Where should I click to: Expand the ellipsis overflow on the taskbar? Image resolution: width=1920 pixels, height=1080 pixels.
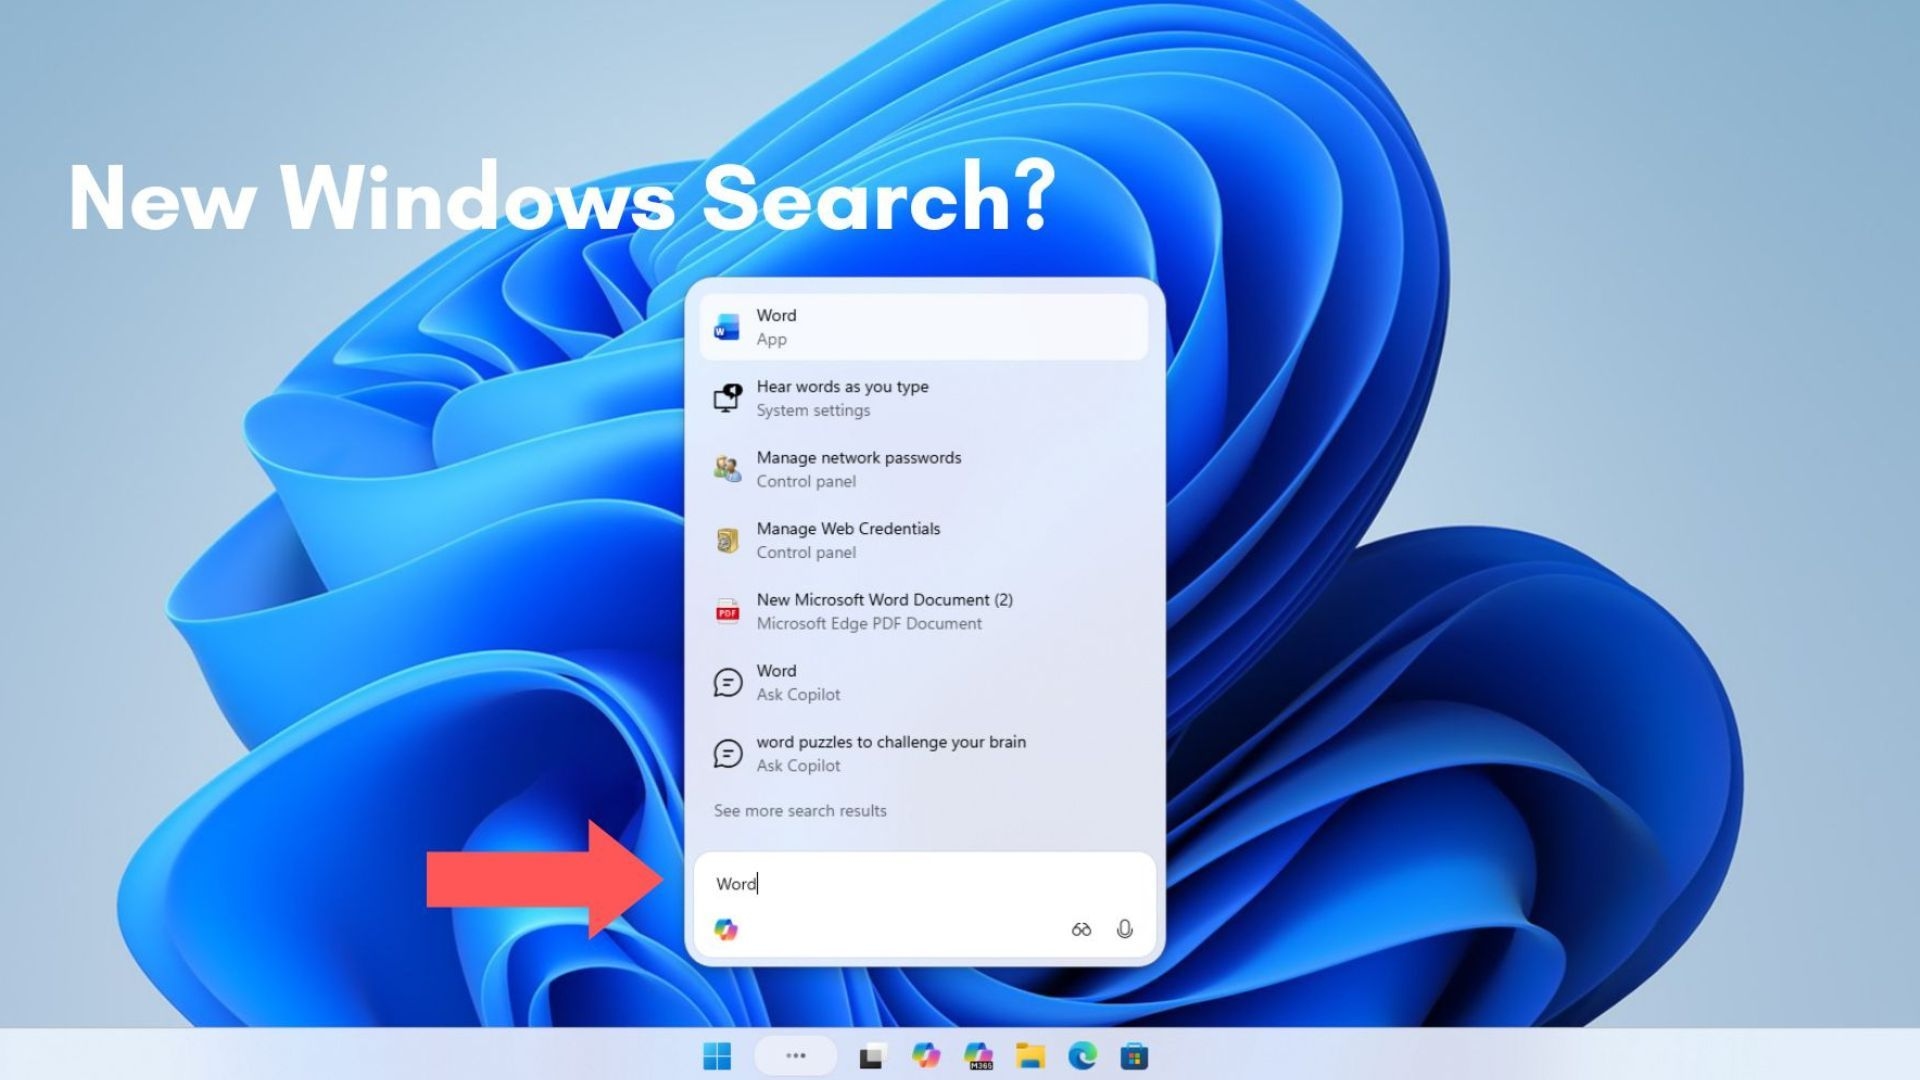pos(796,1055)
